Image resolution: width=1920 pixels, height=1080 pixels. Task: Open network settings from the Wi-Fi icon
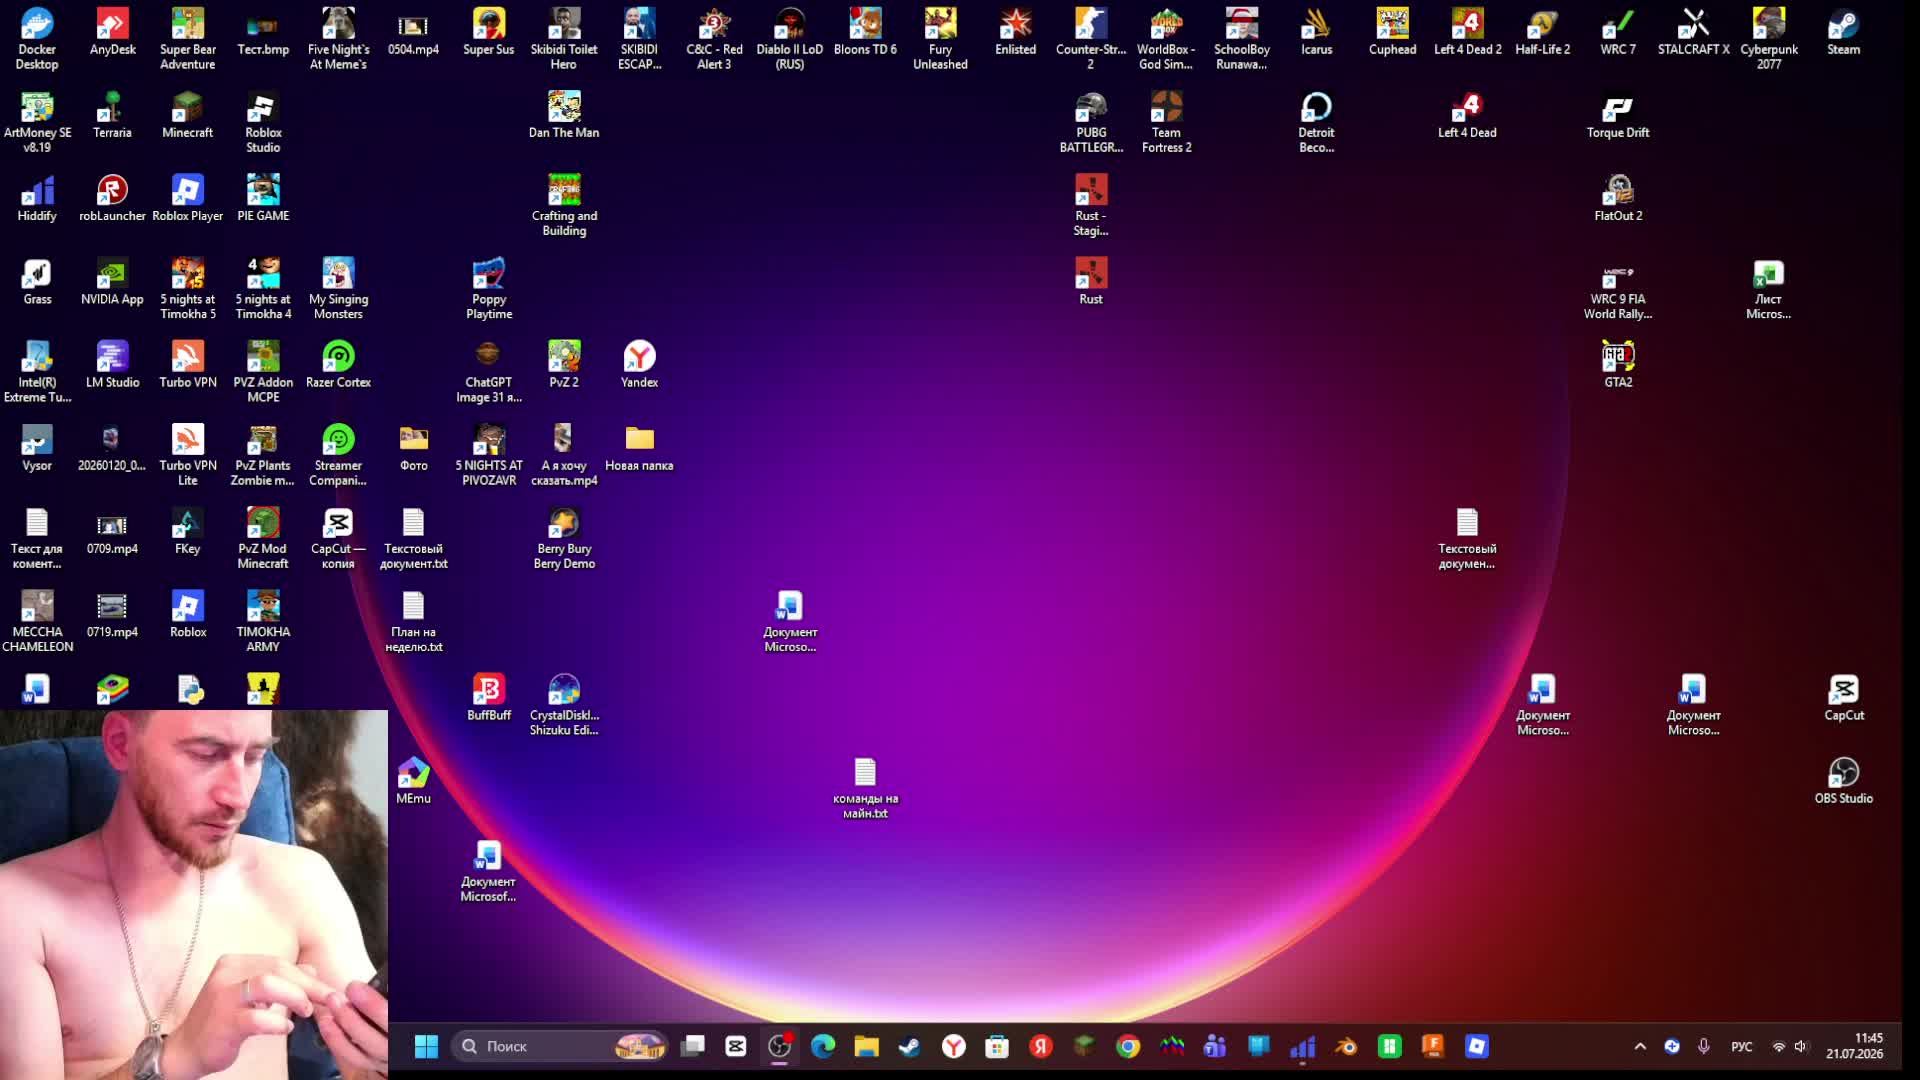coord(1778,1046)
